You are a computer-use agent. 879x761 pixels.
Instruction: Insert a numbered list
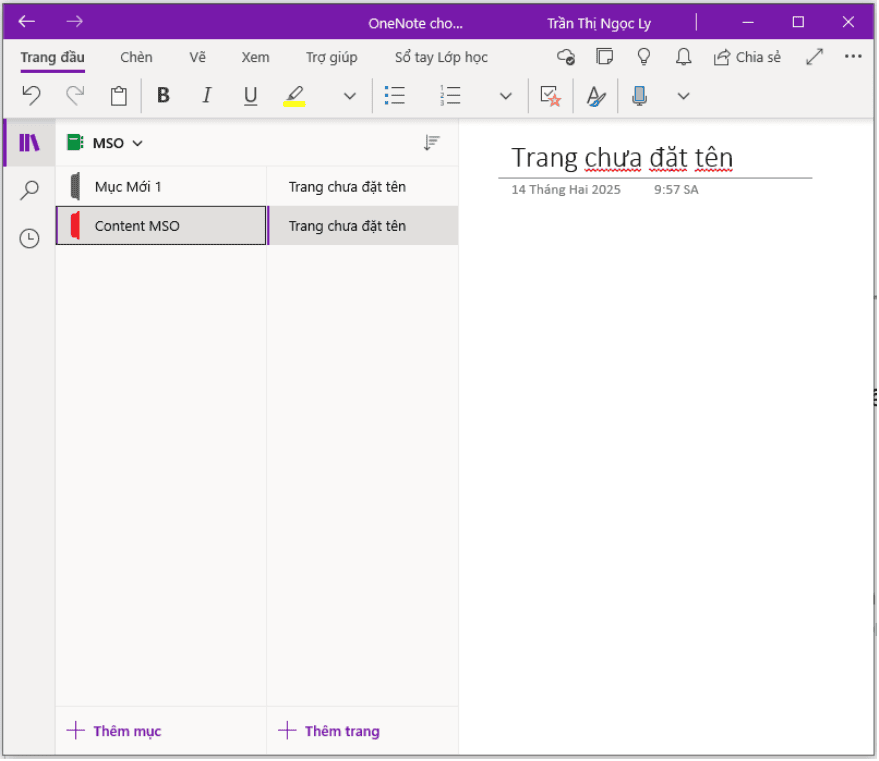point(450,96)
